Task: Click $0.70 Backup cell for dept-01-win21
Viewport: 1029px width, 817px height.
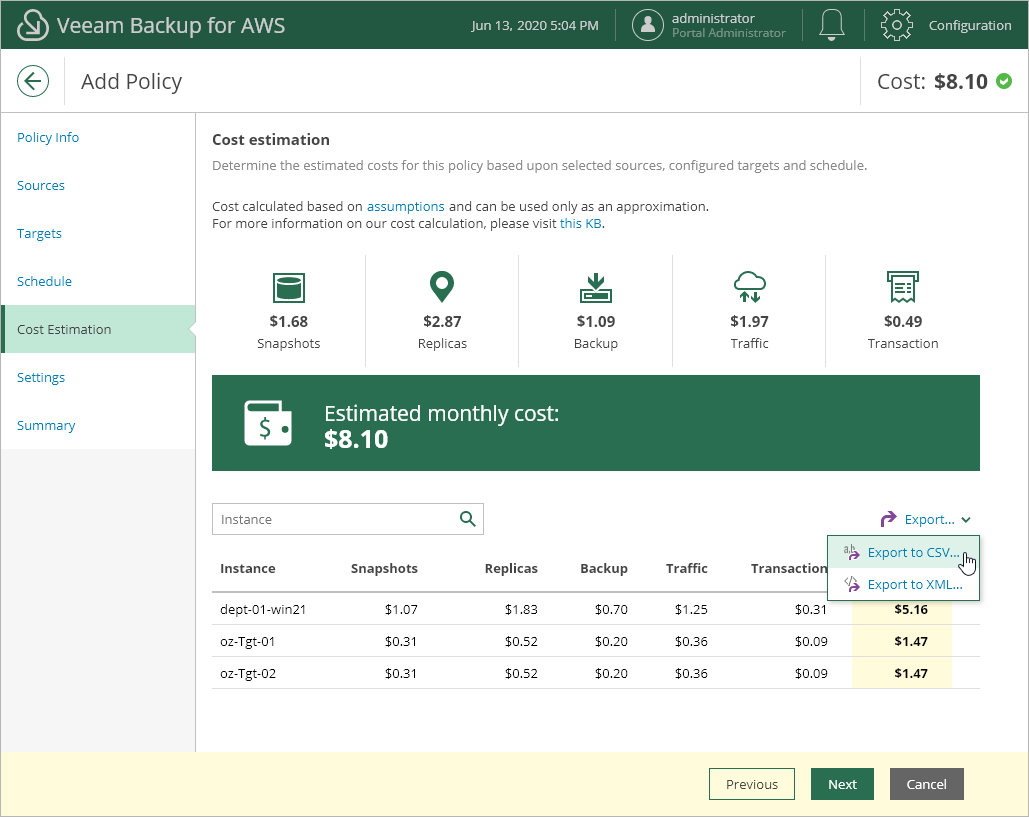Action: point(611,609)
